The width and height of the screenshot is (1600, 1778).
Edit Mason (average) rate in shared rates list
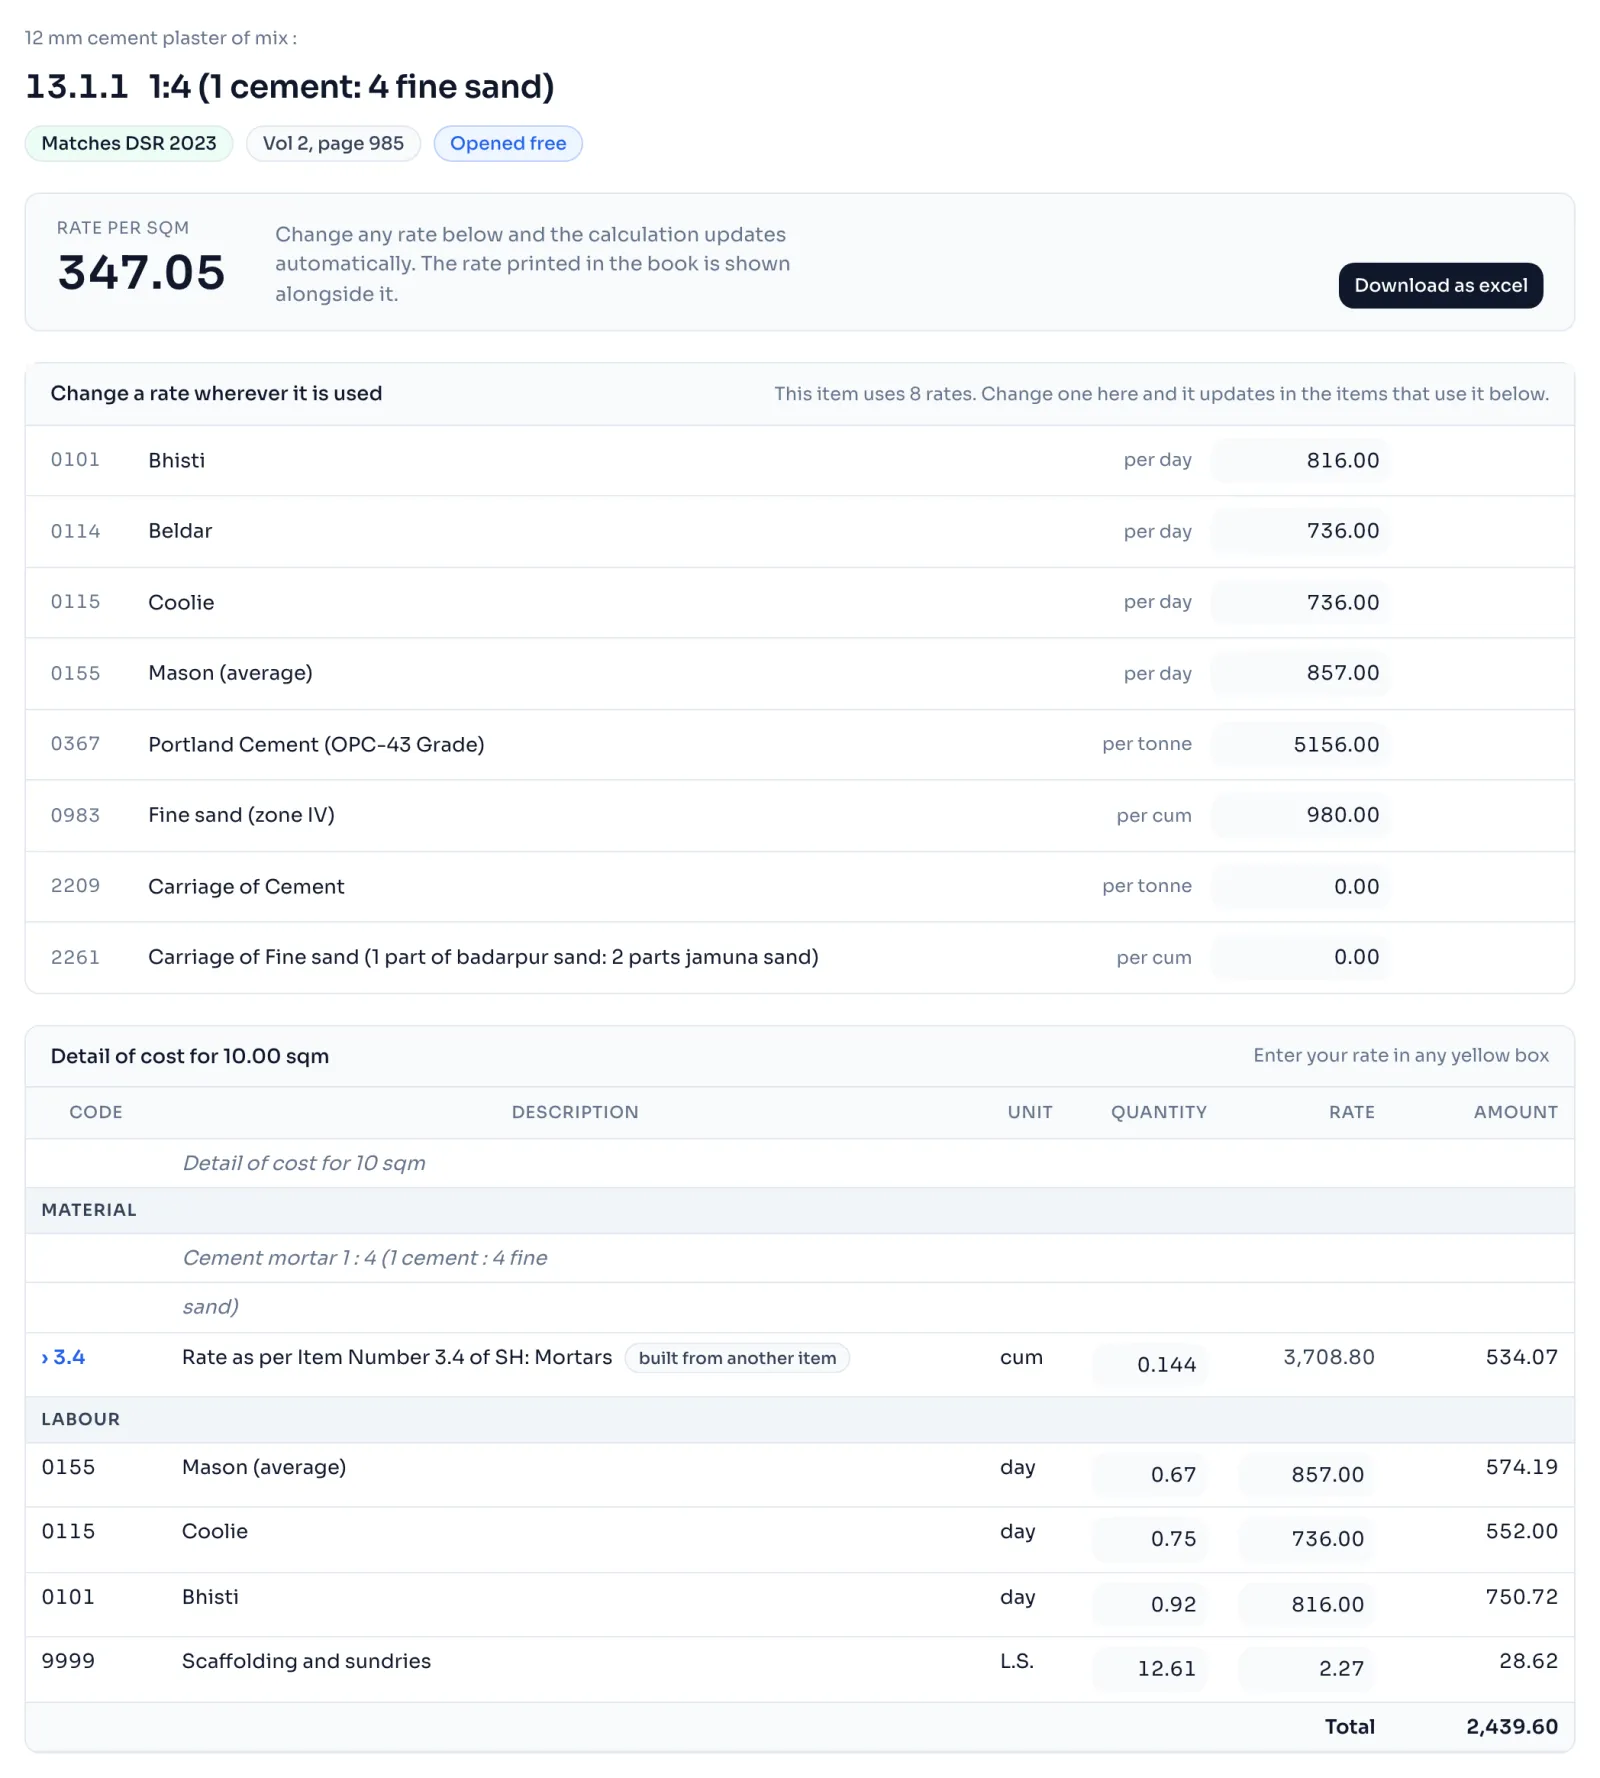pos(1300,673)
